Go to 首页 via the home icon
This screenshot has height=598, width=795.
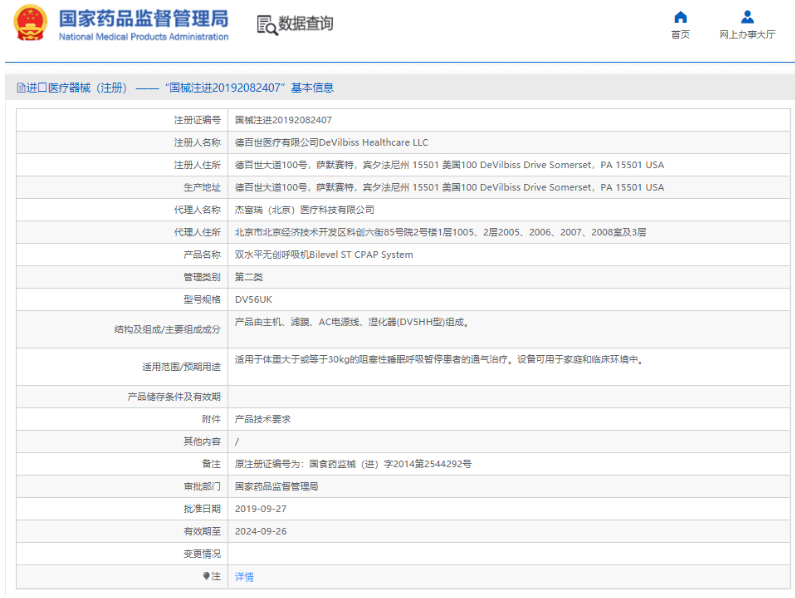[x=680, y=17]
